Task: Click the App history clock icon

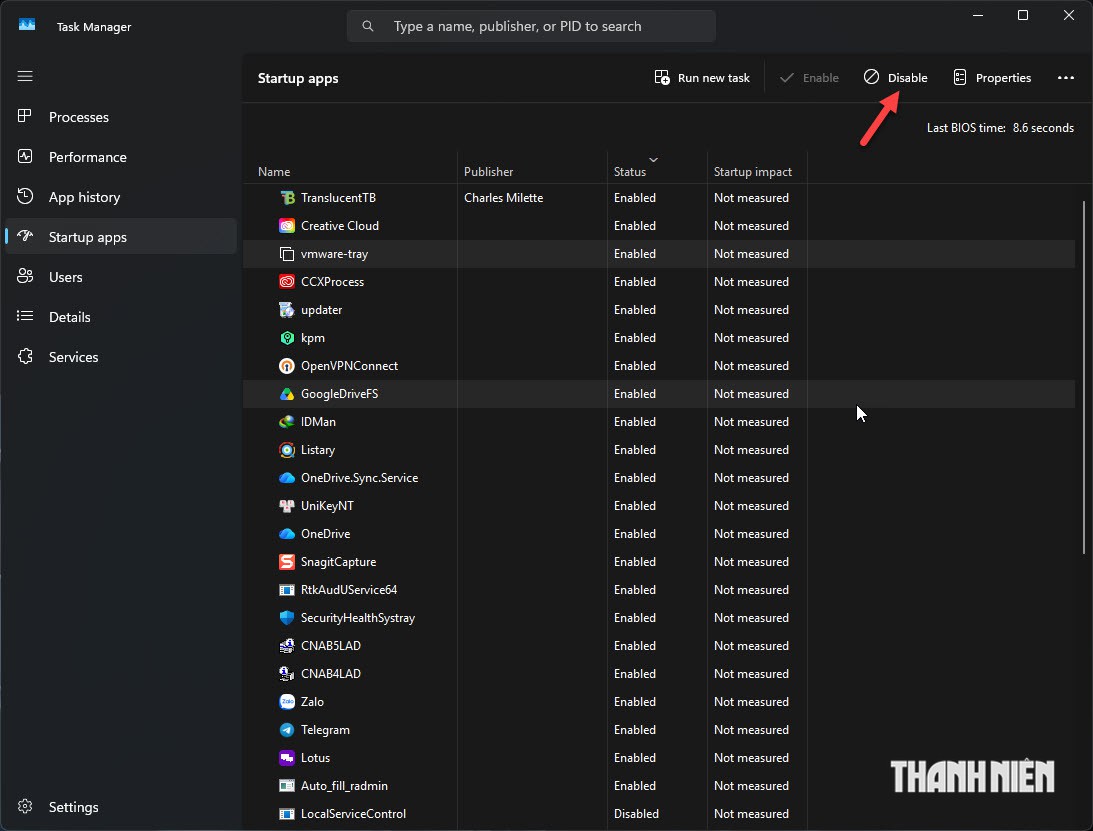Action: [x=25, y=197]
